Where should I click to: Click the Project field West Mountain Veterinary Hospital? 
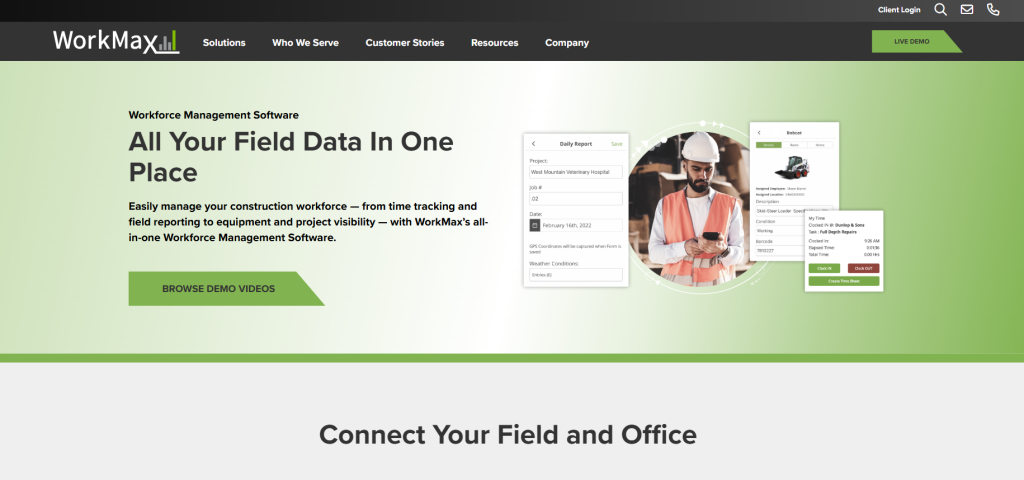click(x=575, y=172)
